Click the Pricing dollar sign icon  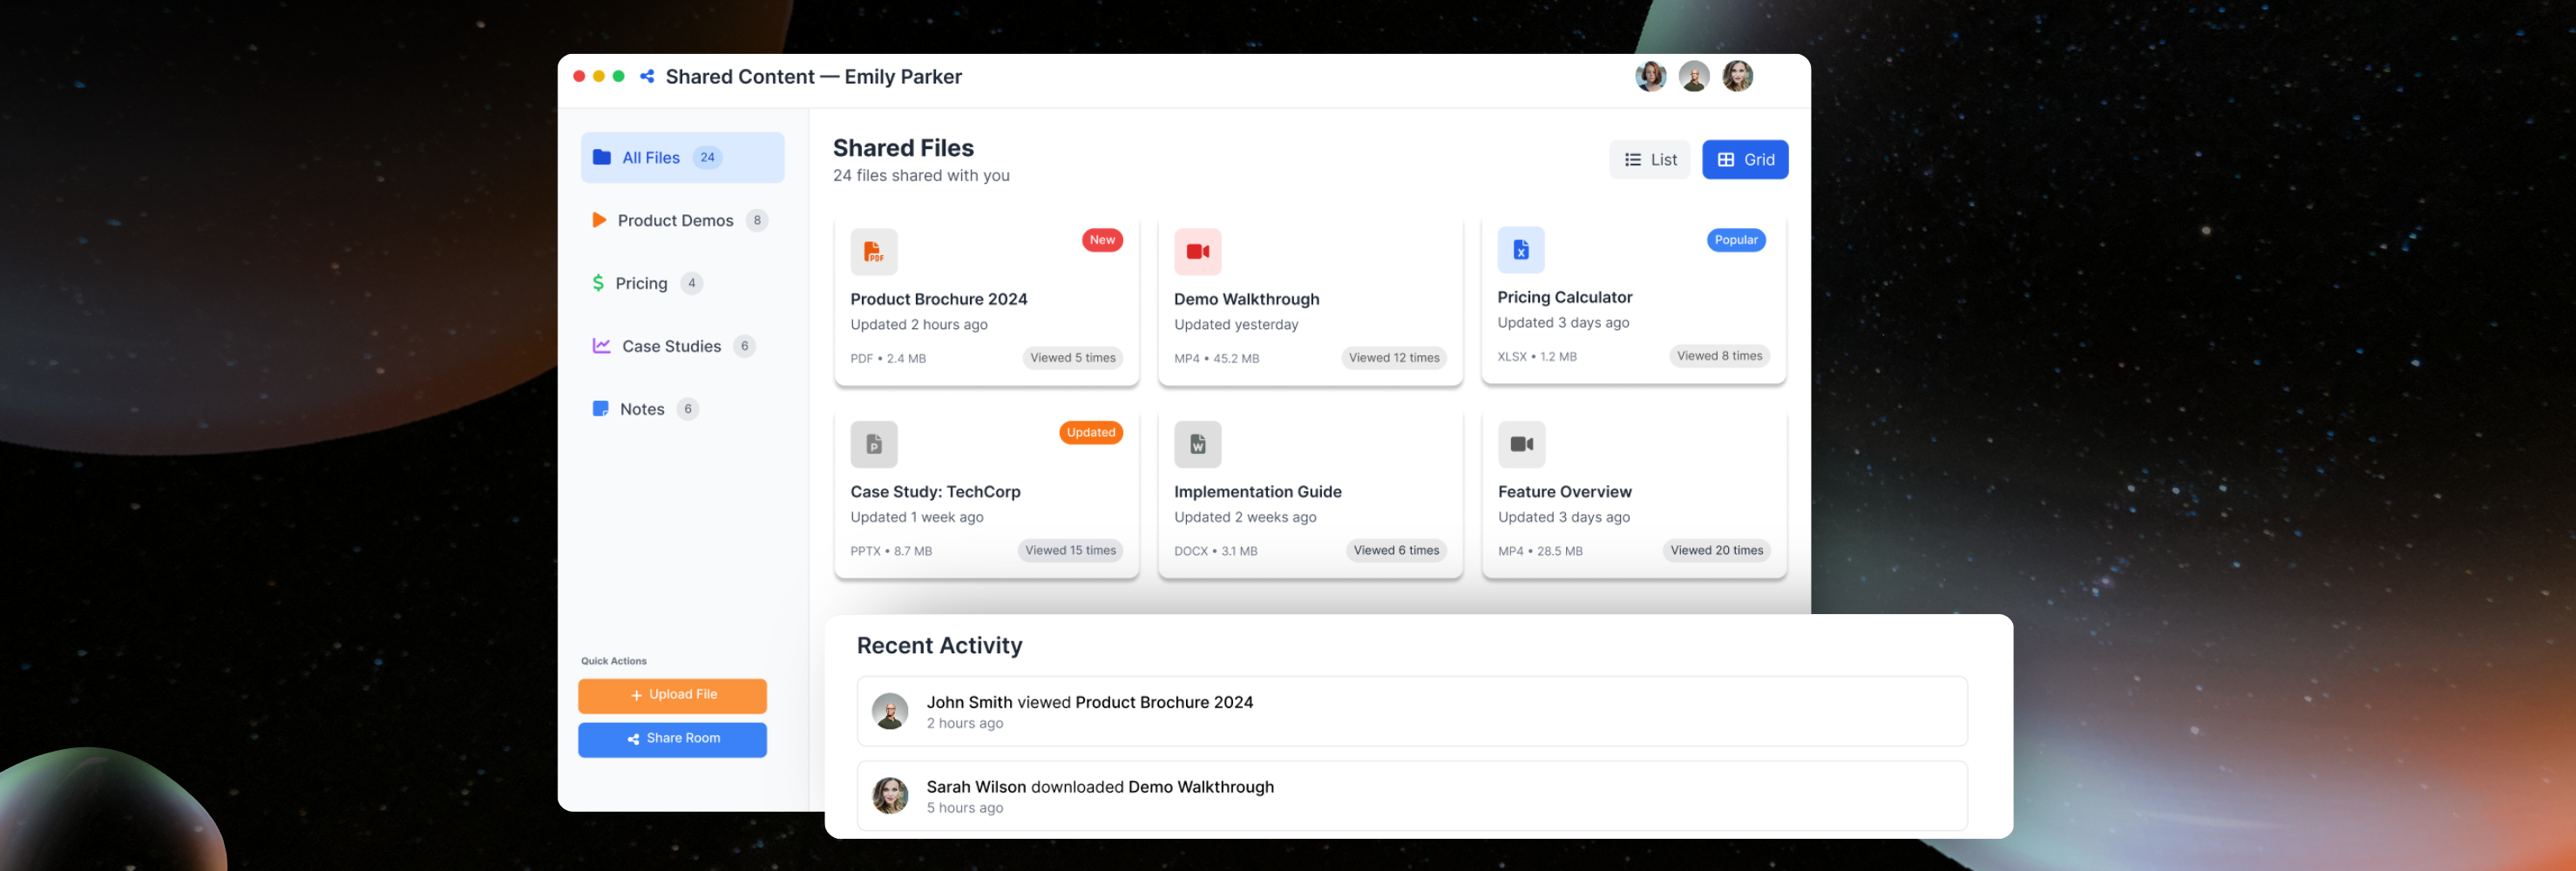pos(598,283)
